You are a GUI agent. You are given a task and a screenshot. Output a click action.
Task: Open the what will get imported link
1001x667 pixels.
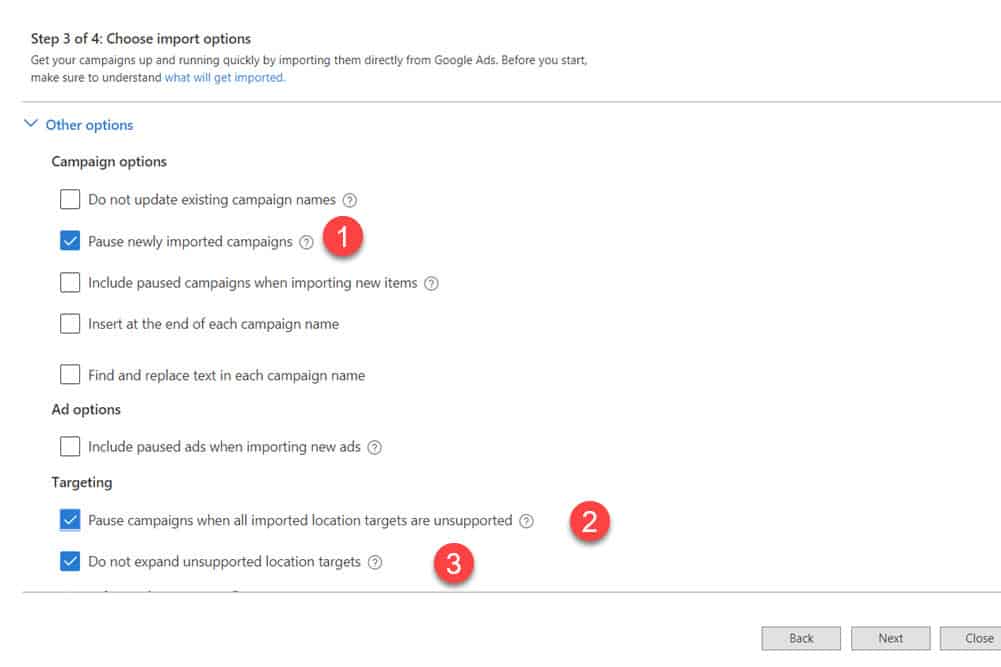(x=225, y=77)
